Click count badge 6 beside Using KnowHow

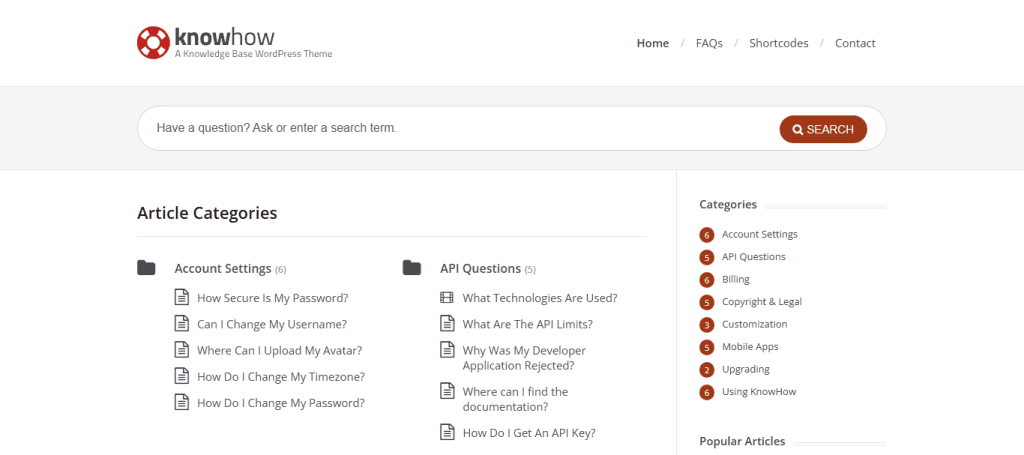[x=707, y=392]
